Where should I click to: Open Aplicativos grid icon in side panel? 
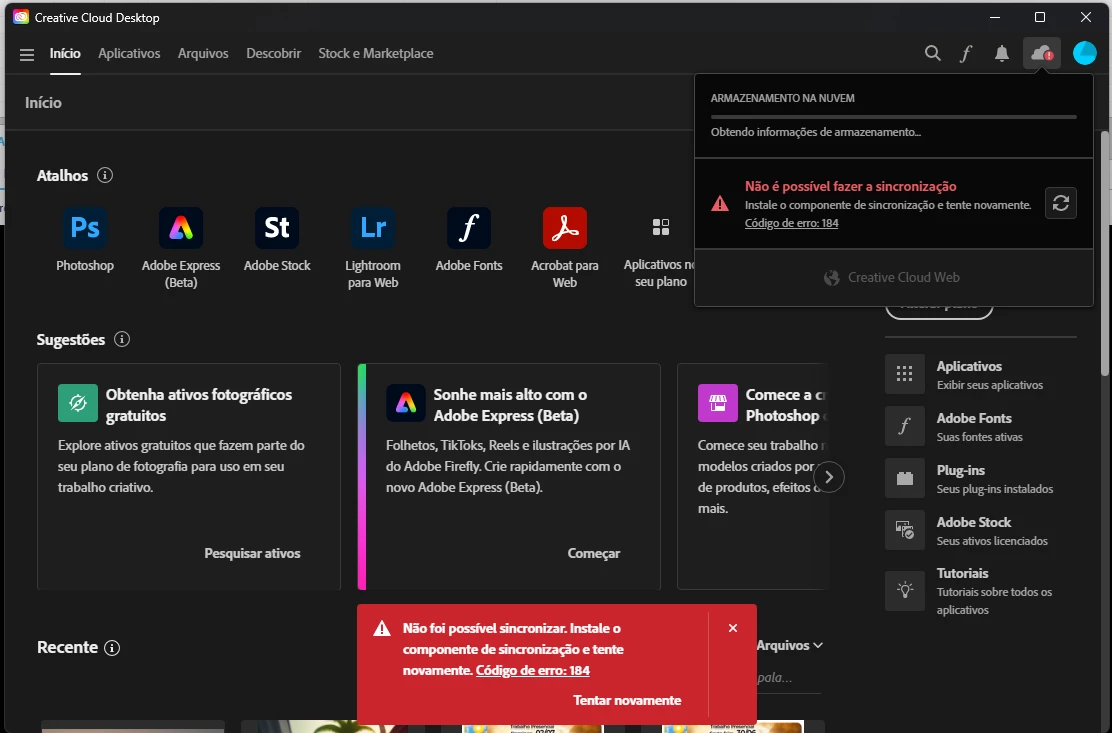905,374
